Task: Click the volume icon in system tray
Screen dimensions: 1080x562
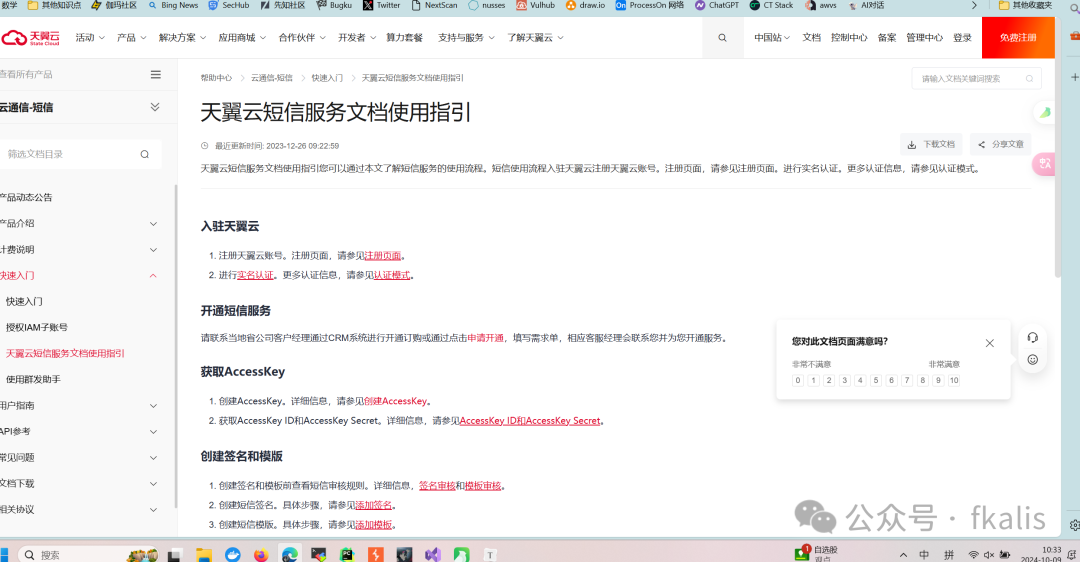Action: (x=989, y=554)
